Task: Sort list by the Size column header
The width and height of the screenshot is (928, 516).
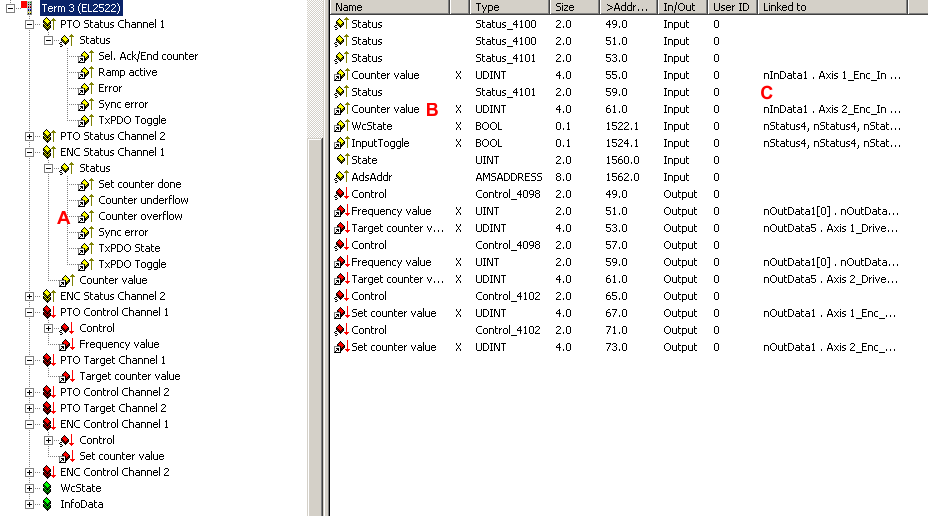Action: pyautogui.click(x=574, y=7)
